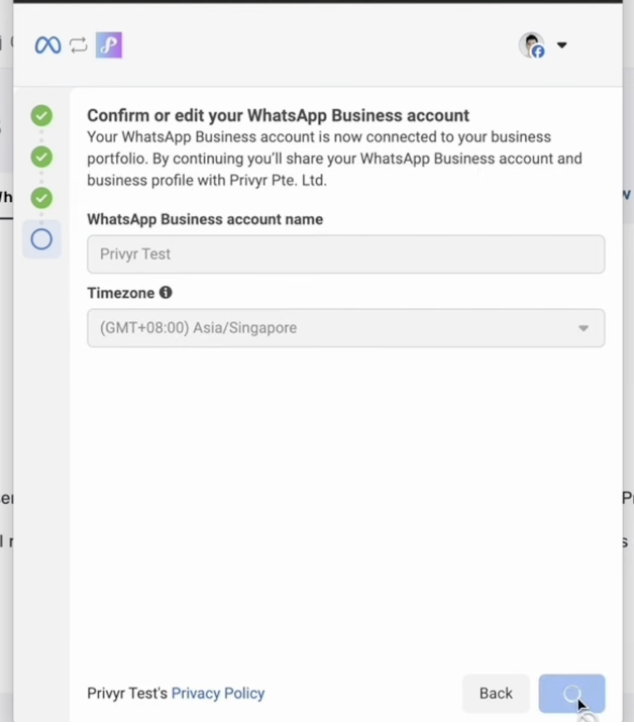Screen dimensions: 634x726
Task: Click the 'WhatsApp Business account name' label
Action: point(205,219)
